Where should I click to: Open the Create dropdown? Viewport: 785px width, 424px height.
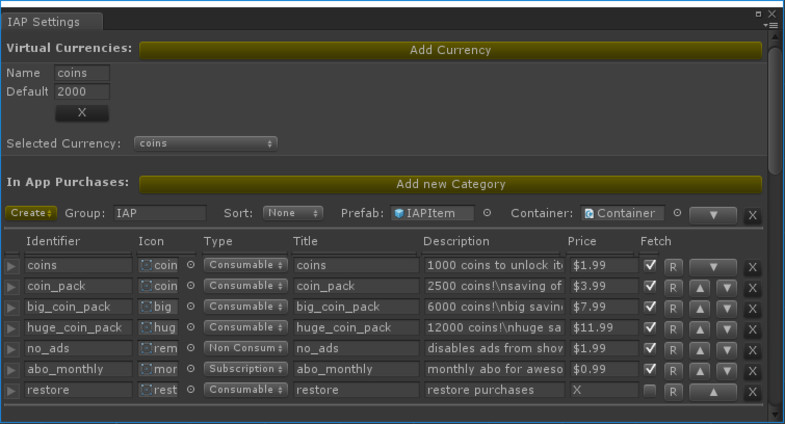(31, 213)
